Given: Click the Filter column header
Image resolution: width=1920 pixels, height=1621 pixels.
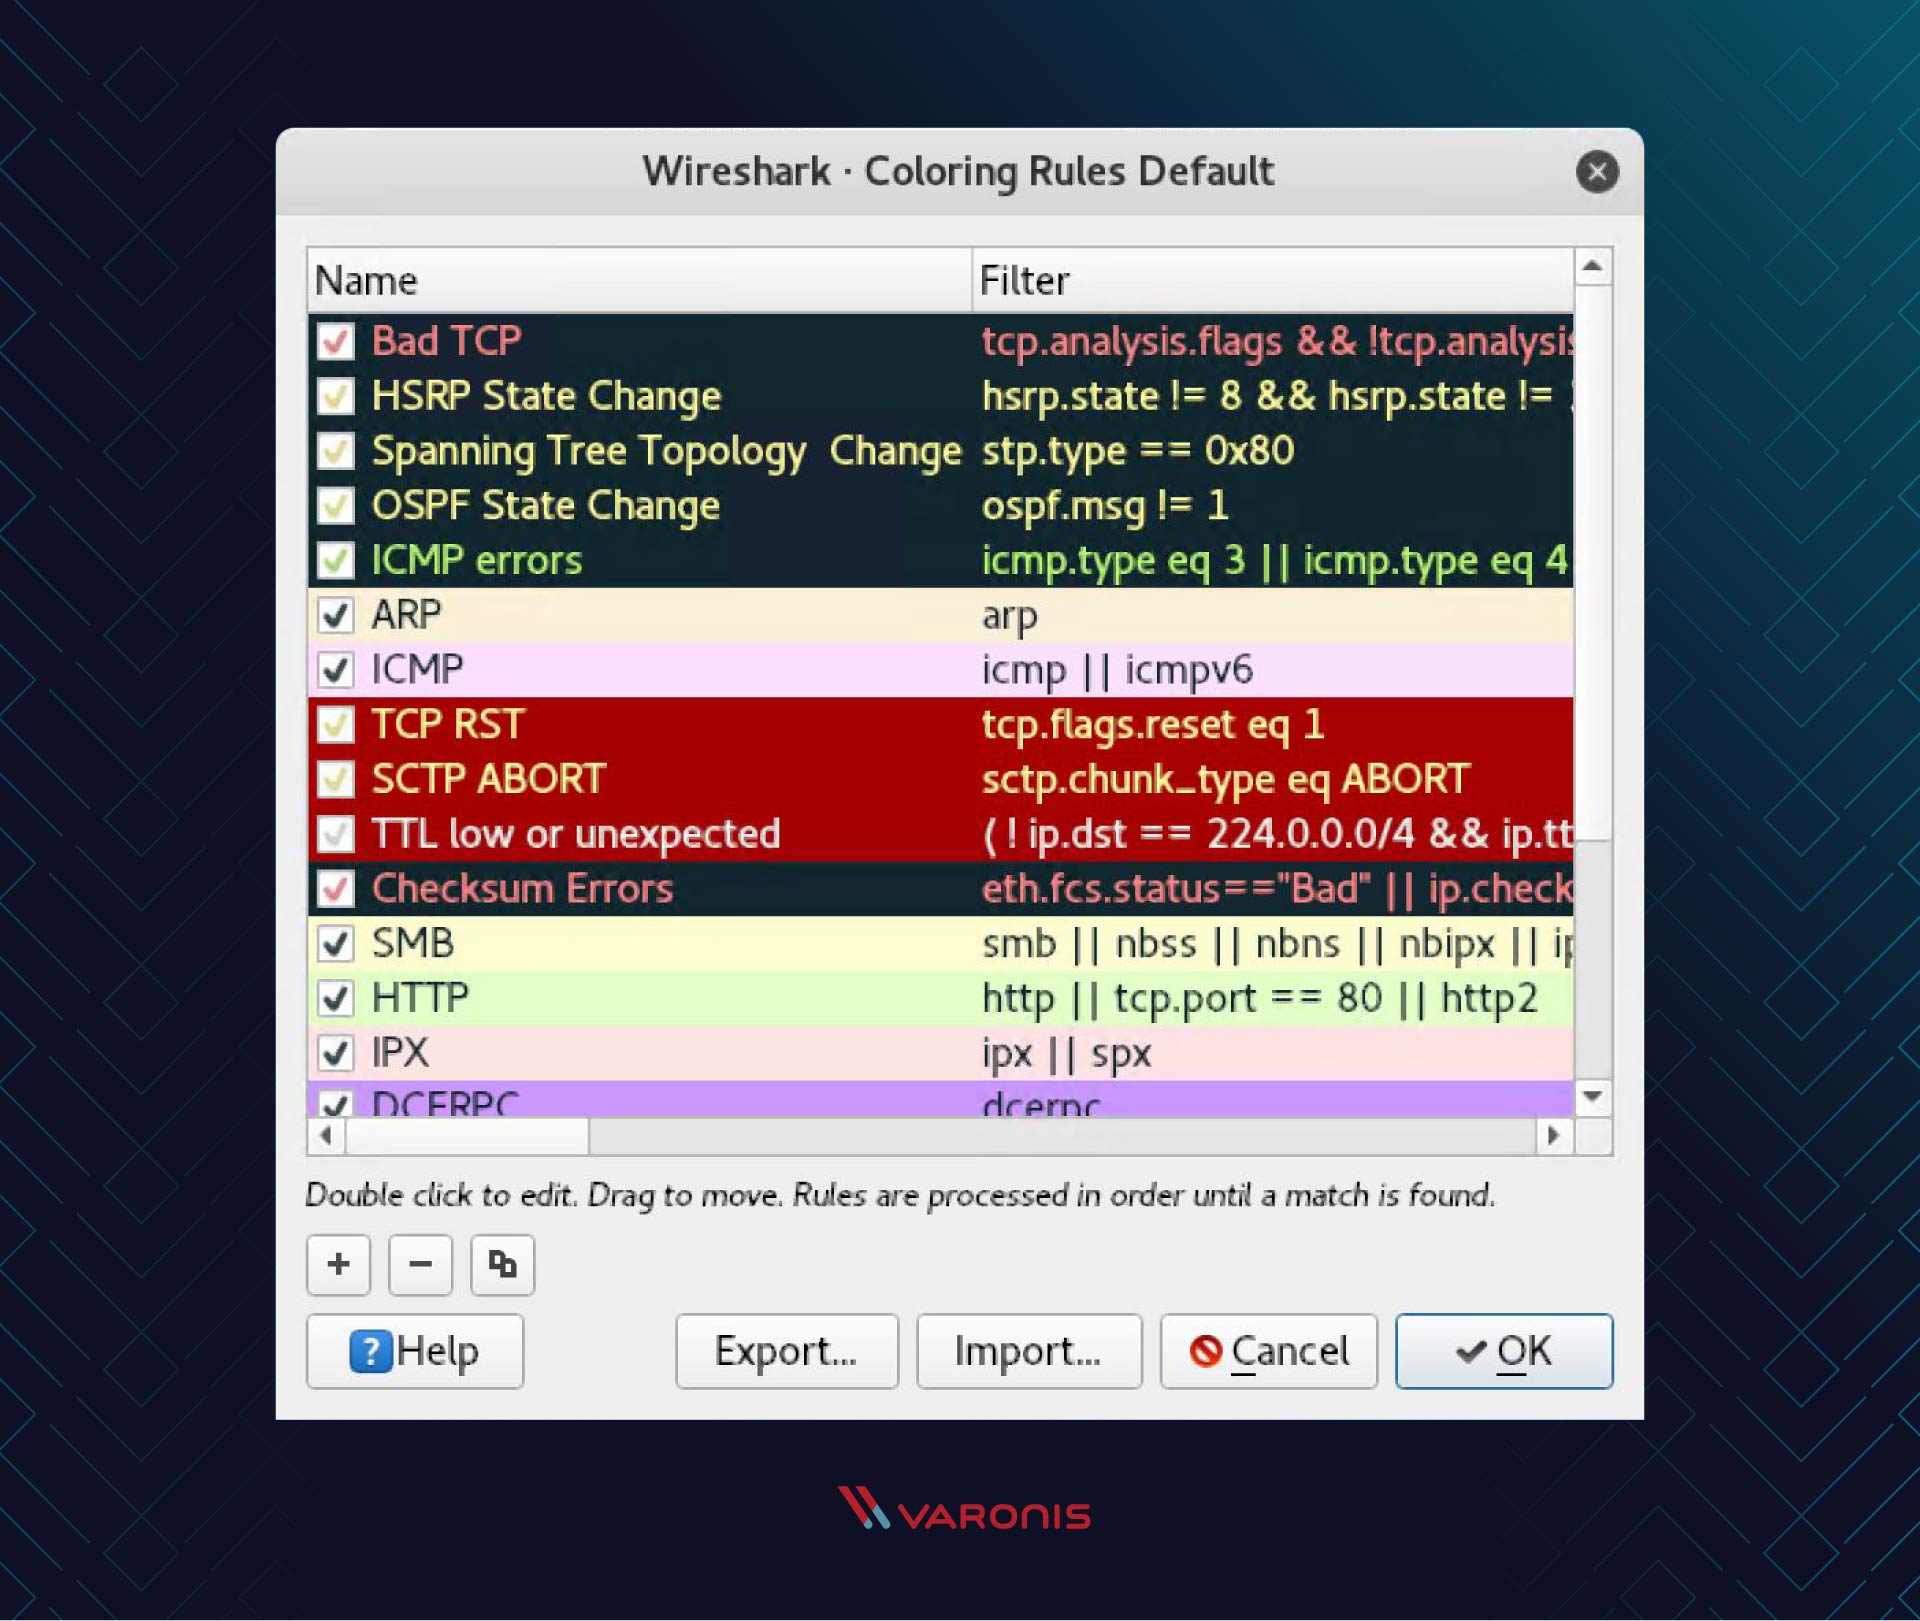Looking at the screenshot, I should (x=1272, y=281).
